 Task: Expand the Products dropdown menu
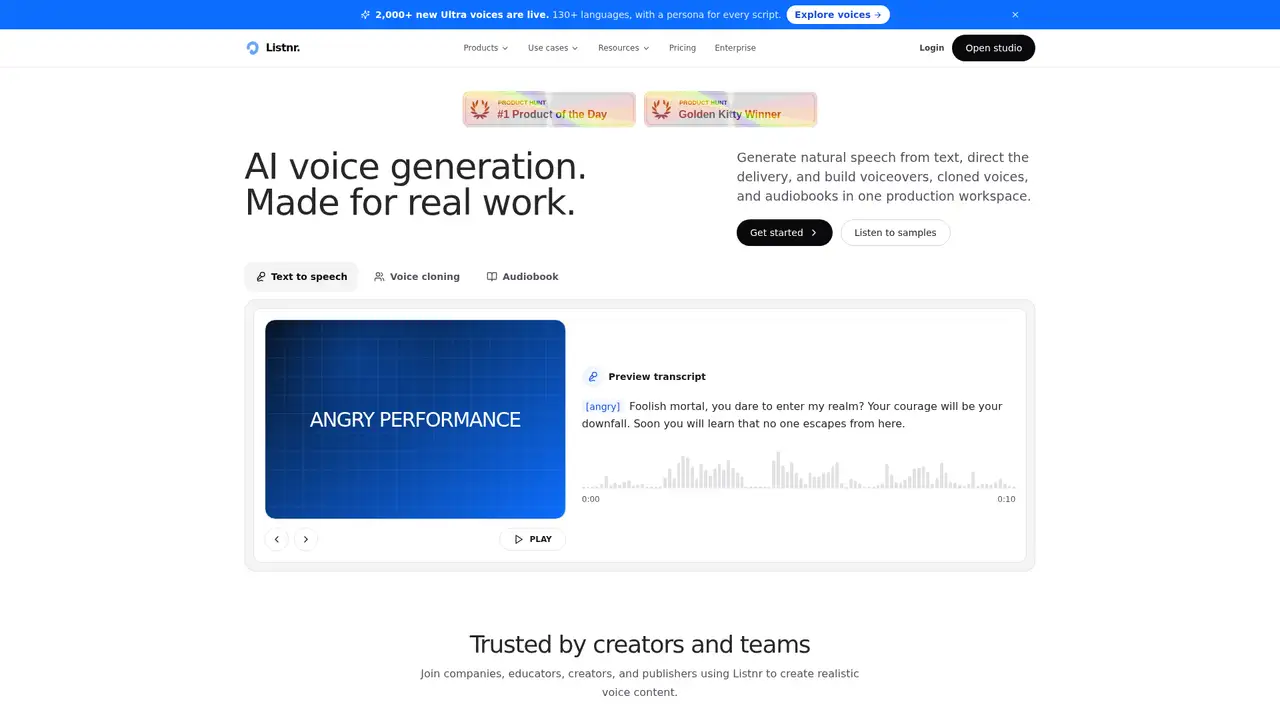click(486, 48)
